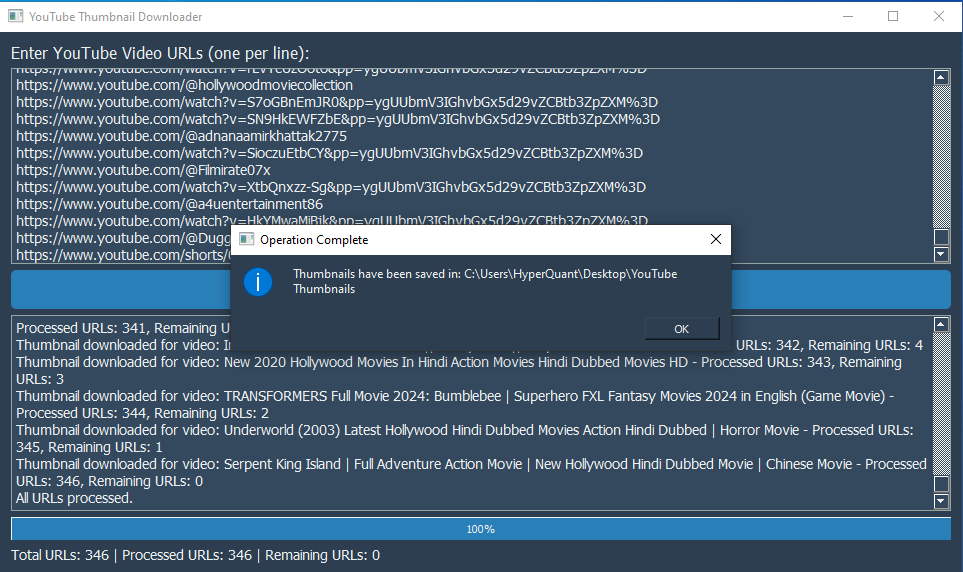Click the blue button beneath the URL box
This screenshot has width=963, height=572.
[120, 289]
